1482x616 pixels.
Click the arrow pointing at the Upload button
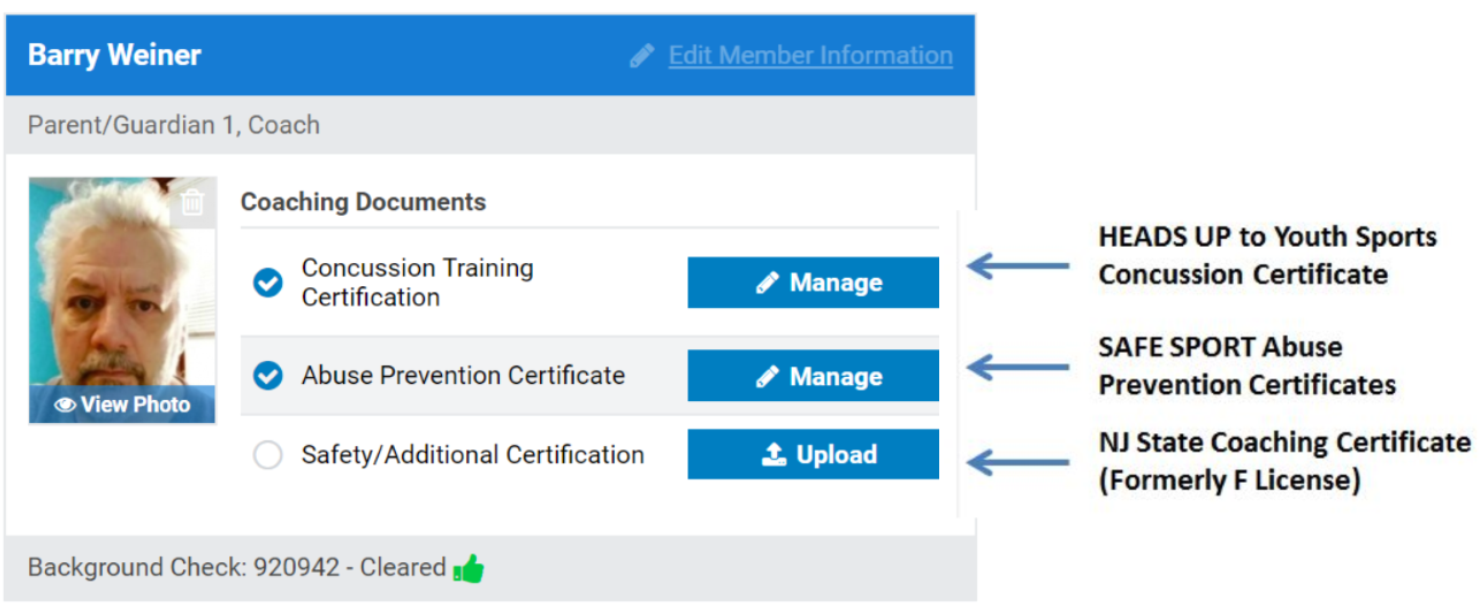[x=1019, y=462]
